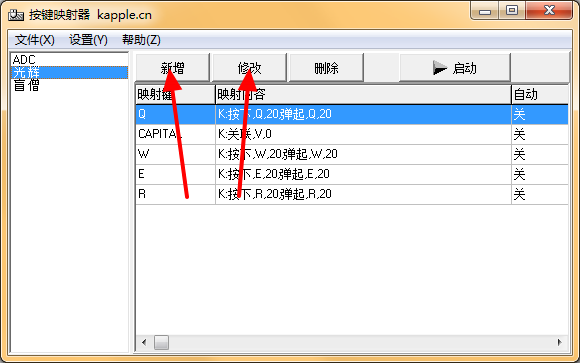Click the 修改 button
Image resolution: width=580 pixels, height=363 pixels.
(249, 68)
